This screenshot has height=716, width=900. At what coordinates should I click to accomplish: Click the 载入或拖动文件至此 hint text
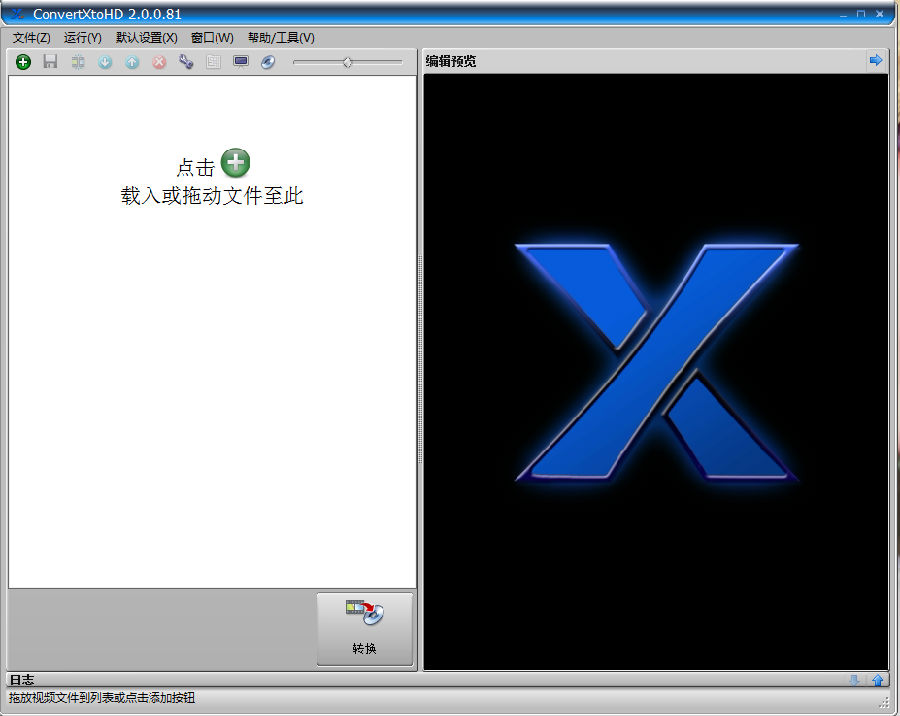[x=212, y=196]
